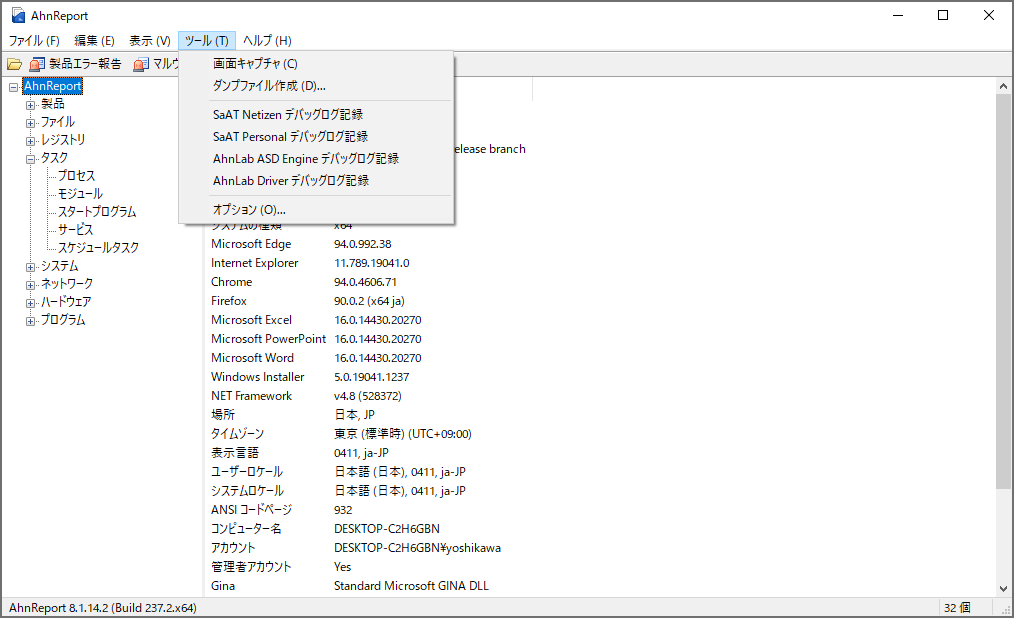Screen dimensions: 1014x618
Task: Expand the プログラム tree node
Action: tap(30, 321)
